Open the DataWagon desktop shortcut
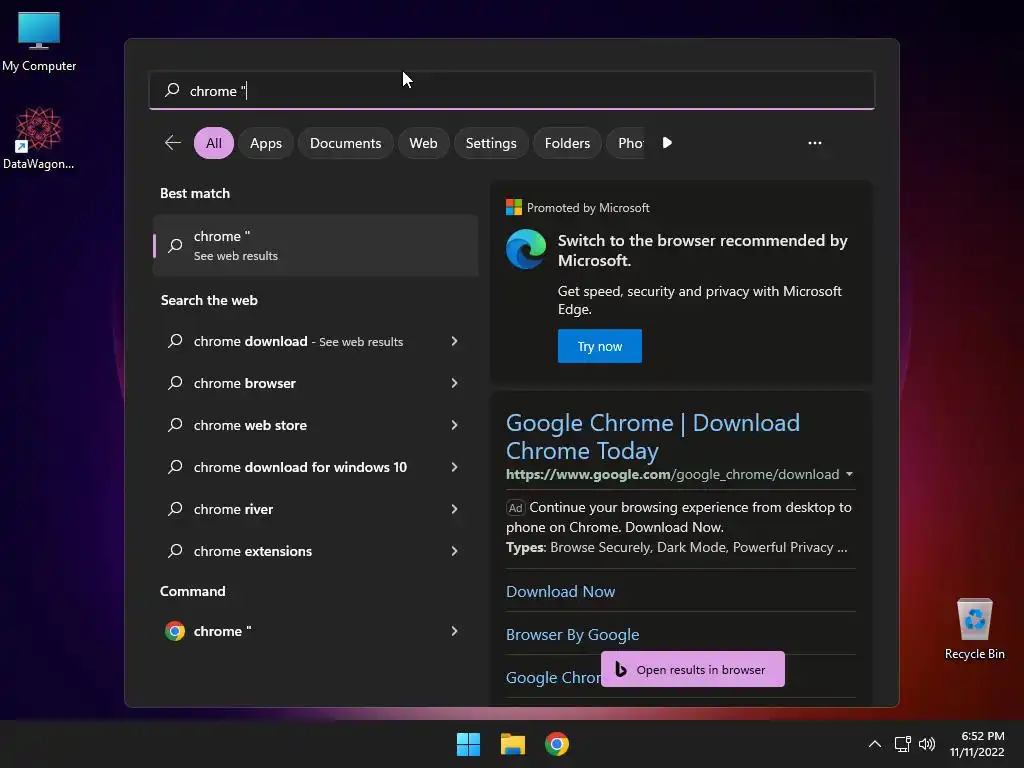This screenshot has width=1024, height=768. point(38,138)
